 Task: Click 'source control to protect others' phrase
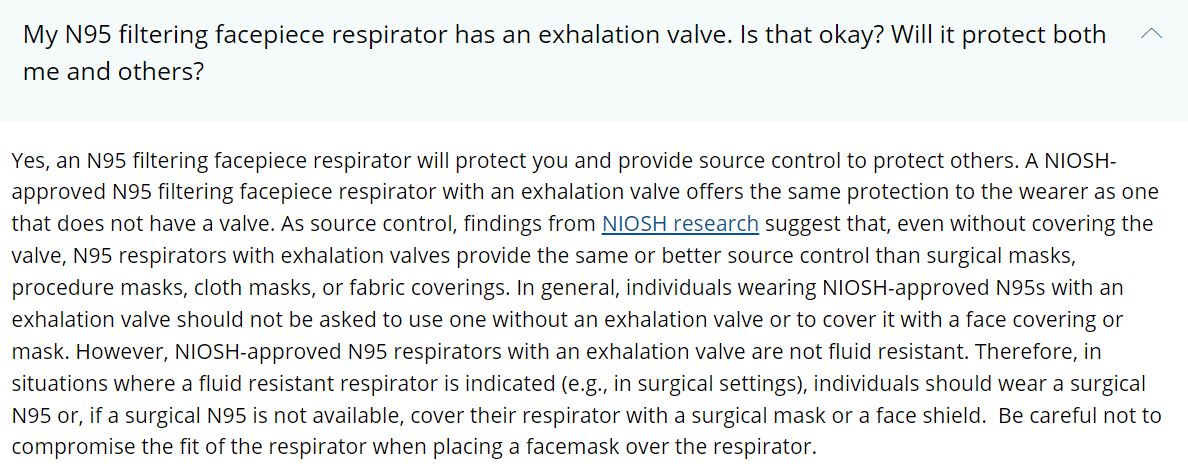click(x=891, y=160)
